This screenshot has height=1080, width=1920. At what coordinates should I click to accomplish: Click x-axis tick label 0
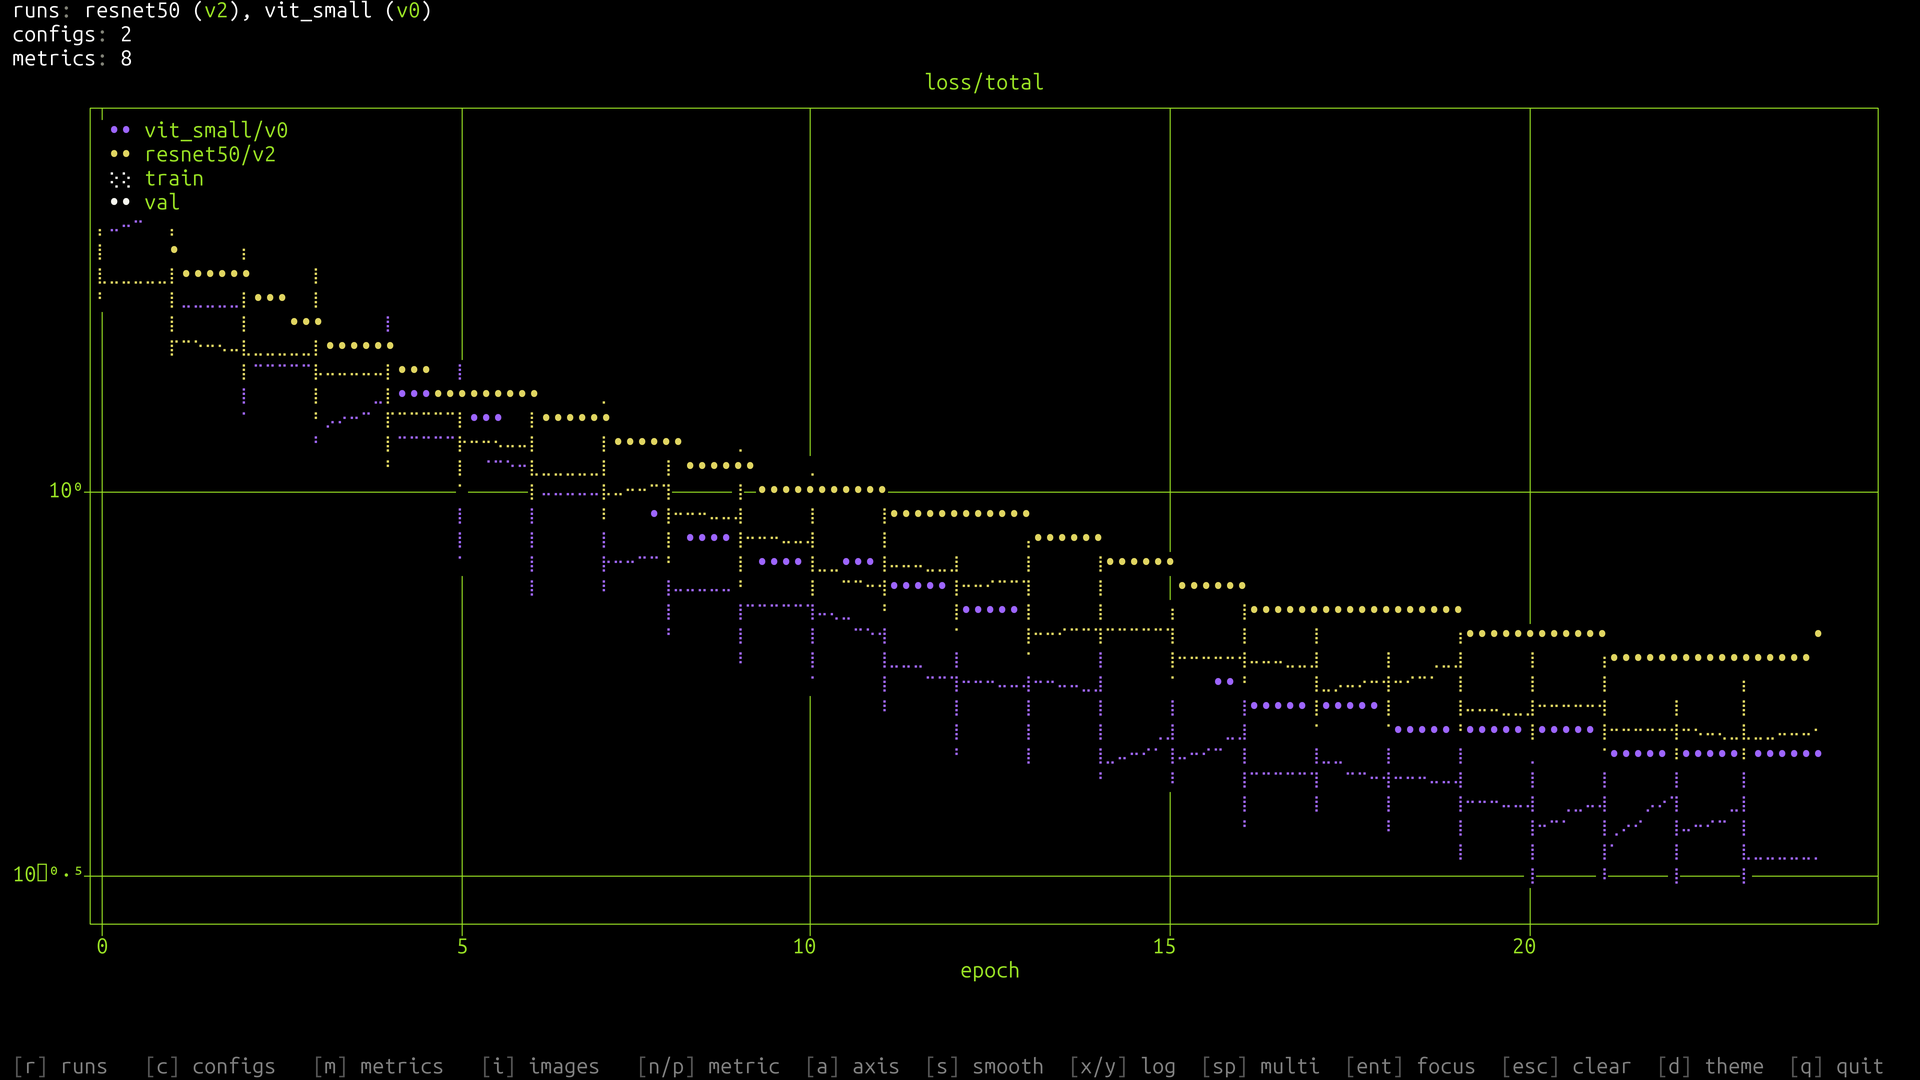pos(102,946)
